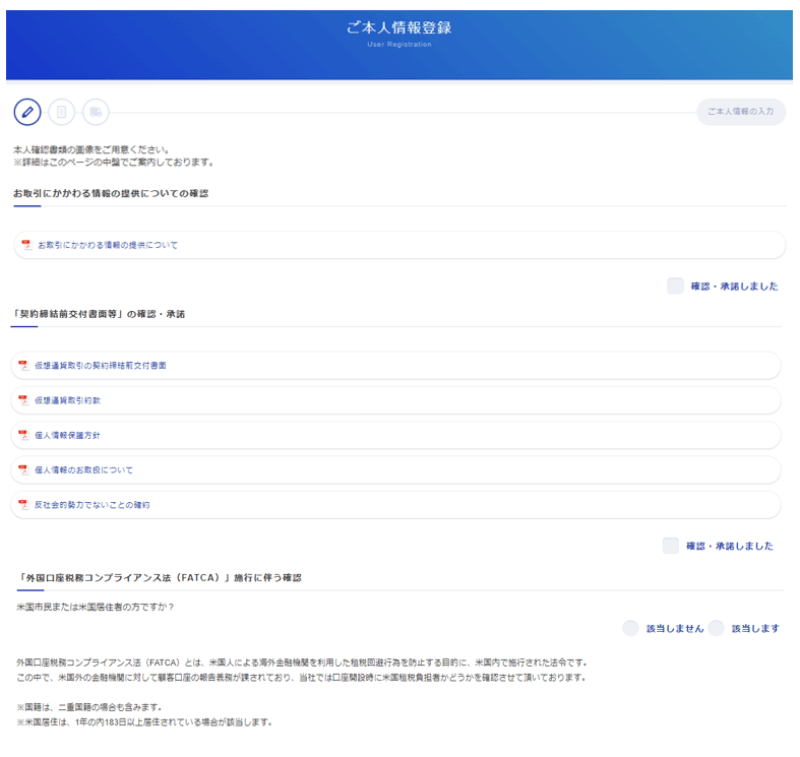
Task: Click the ご本人情報の入力 button
Action: tap(740, 112)
